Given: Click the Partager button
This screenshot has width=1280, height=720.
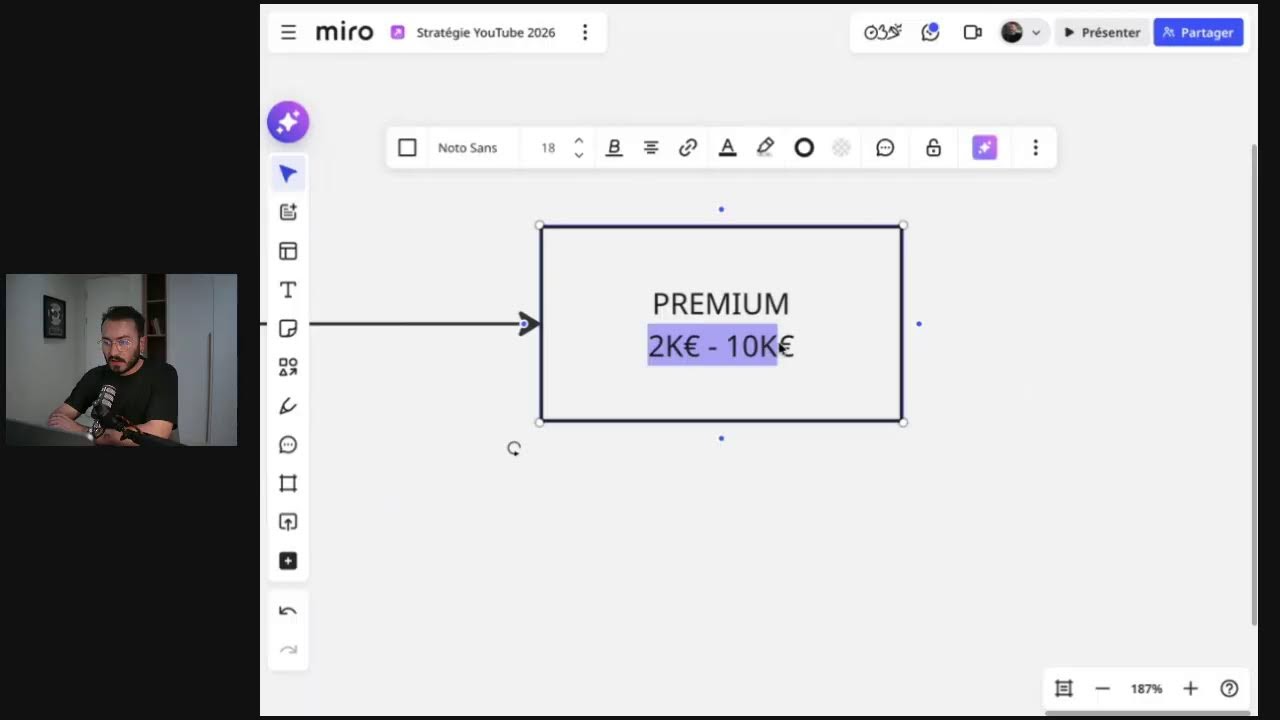Looking at the screenshot, I should tap(1198, 32).
